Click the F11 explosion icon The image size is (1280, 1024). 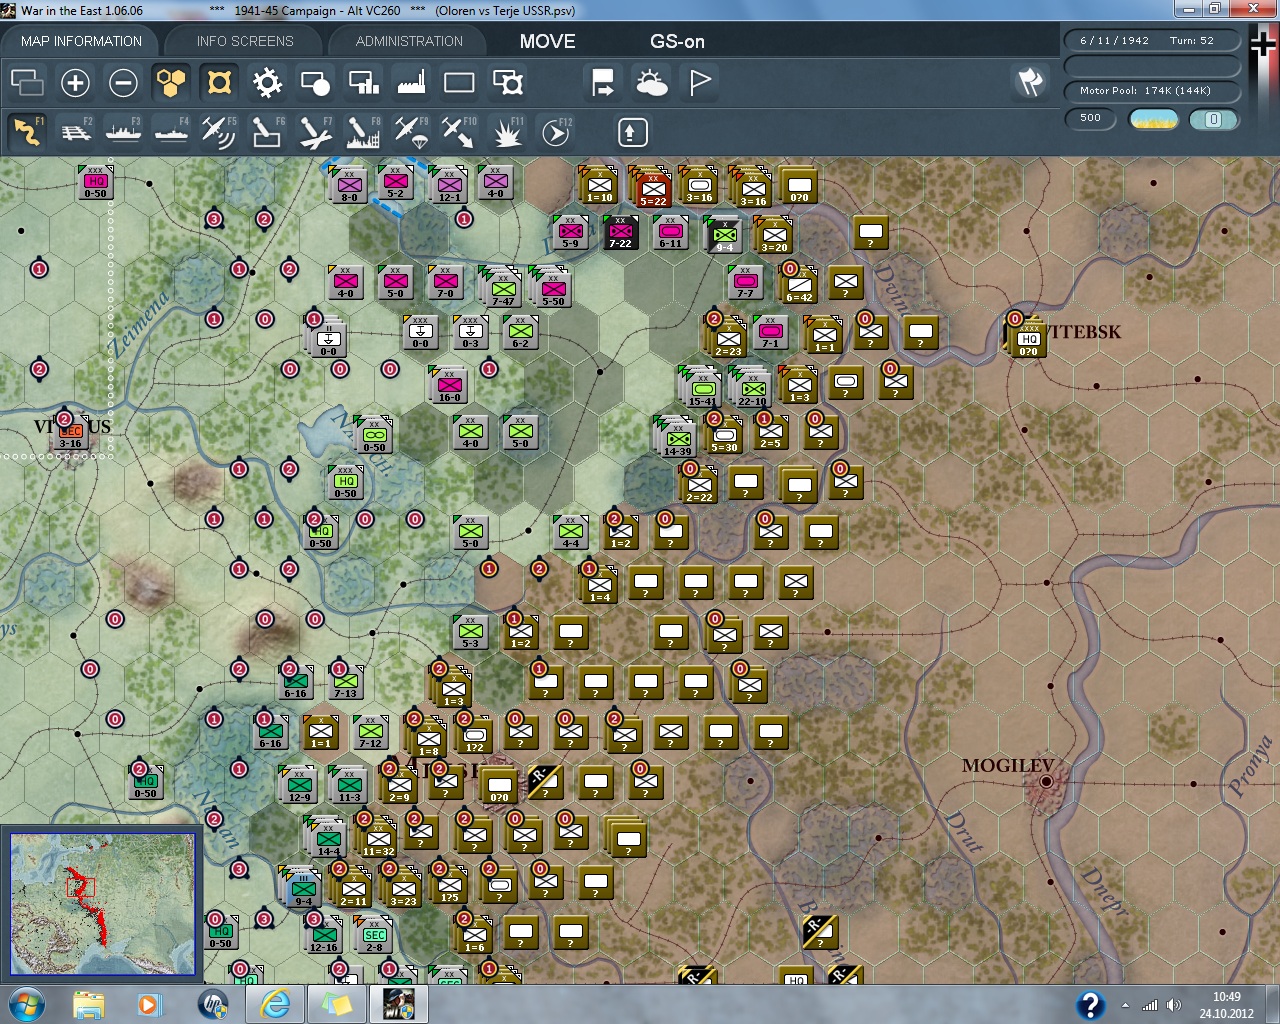pos(507,132)
